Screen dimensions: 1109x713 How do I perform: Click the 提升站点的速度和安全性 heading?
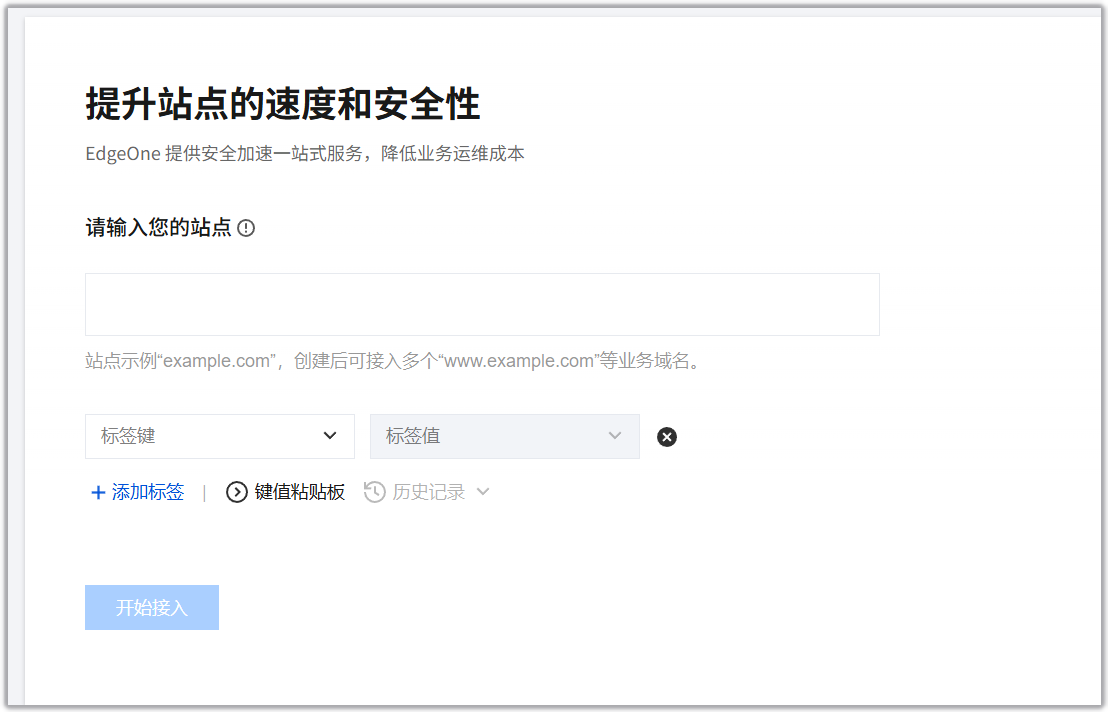(283, 104)
